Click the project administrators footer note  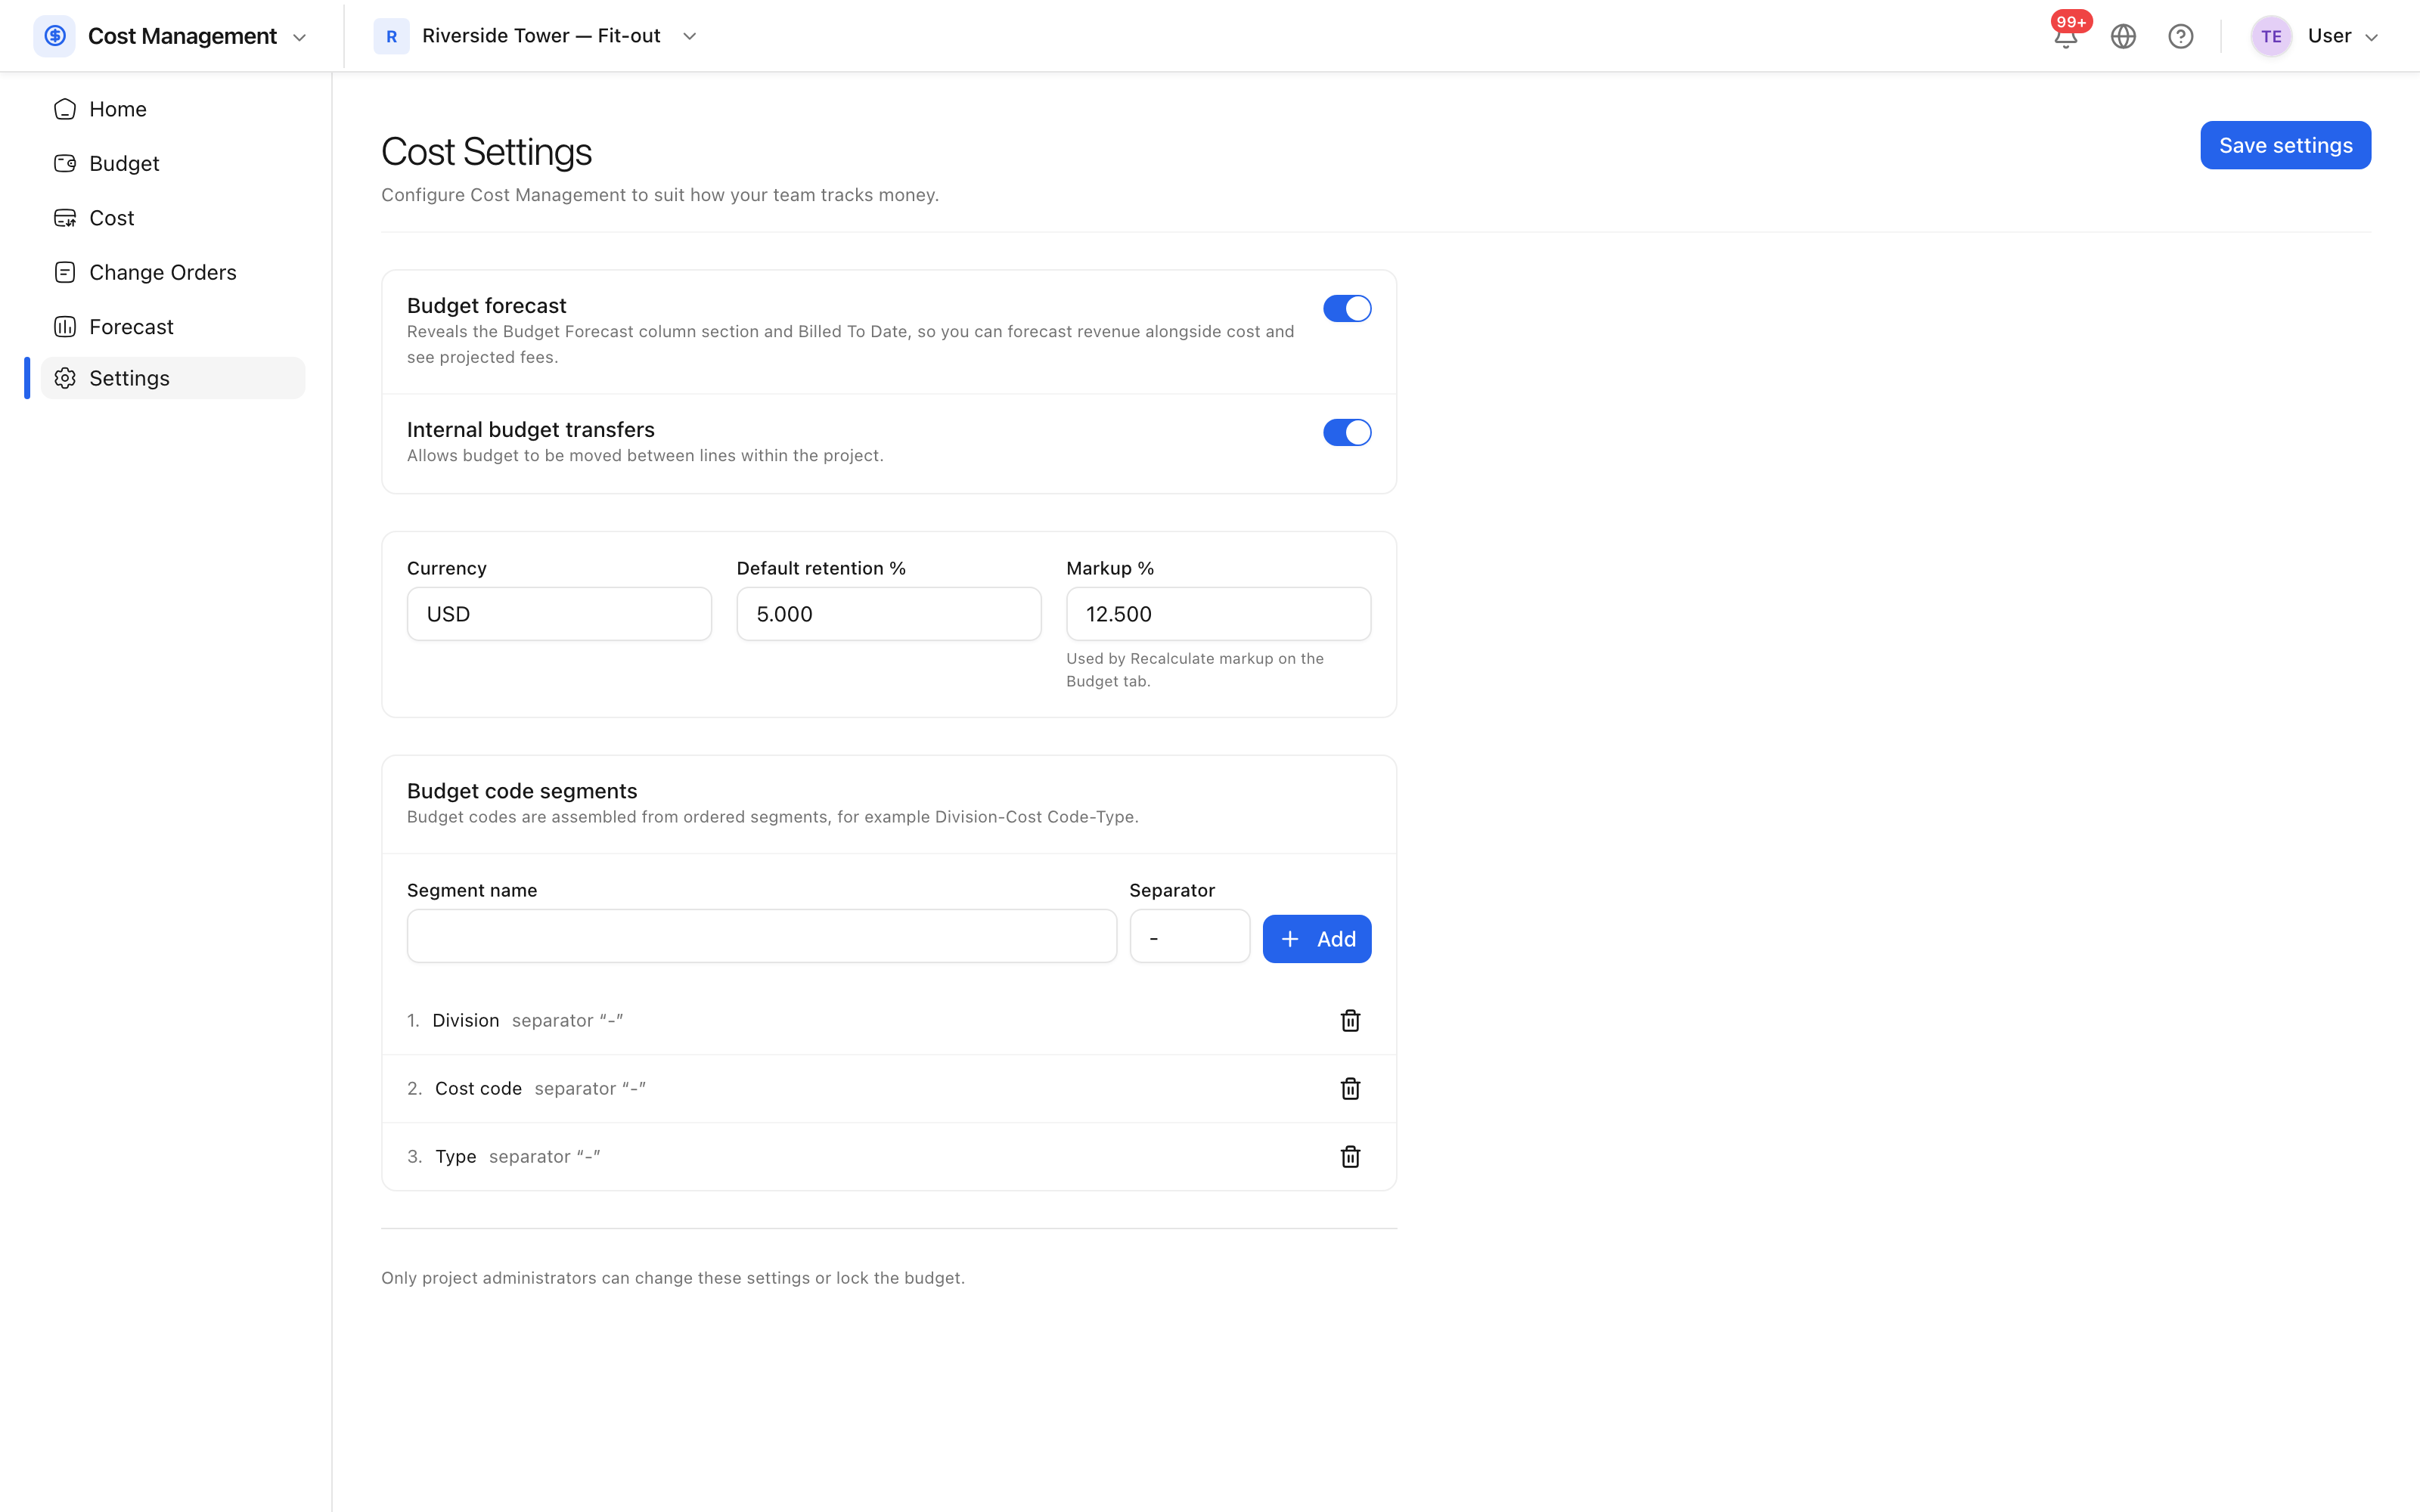672,1278
